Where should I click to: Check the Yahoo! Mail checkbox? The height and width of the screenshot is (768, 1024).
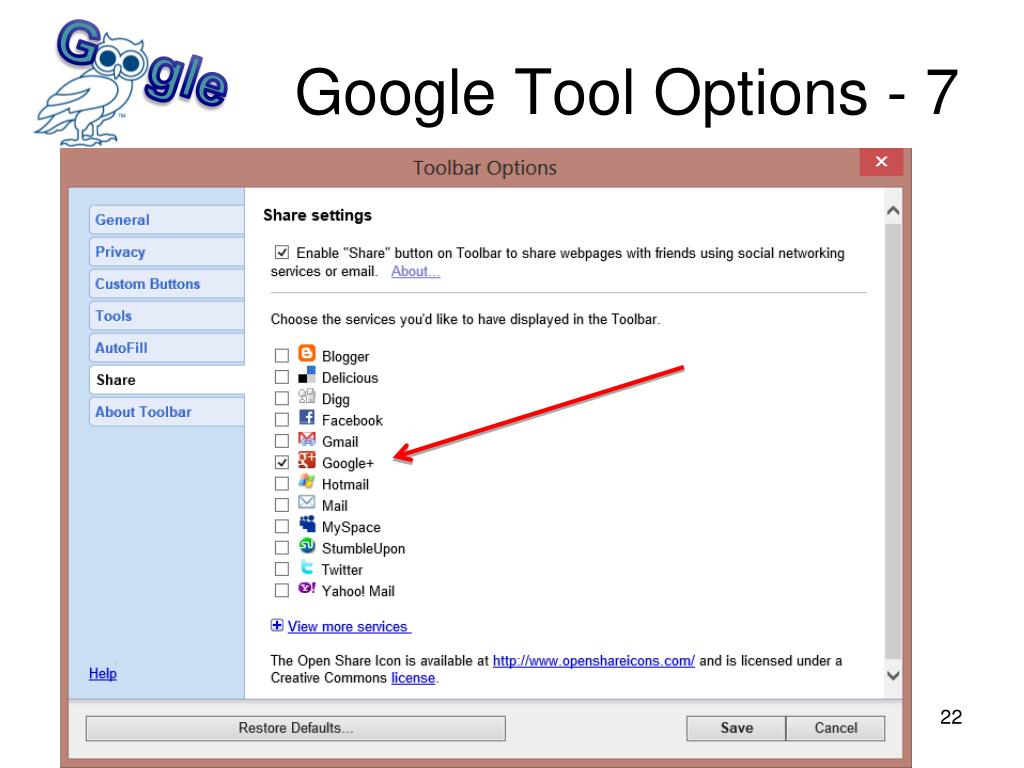281,590
